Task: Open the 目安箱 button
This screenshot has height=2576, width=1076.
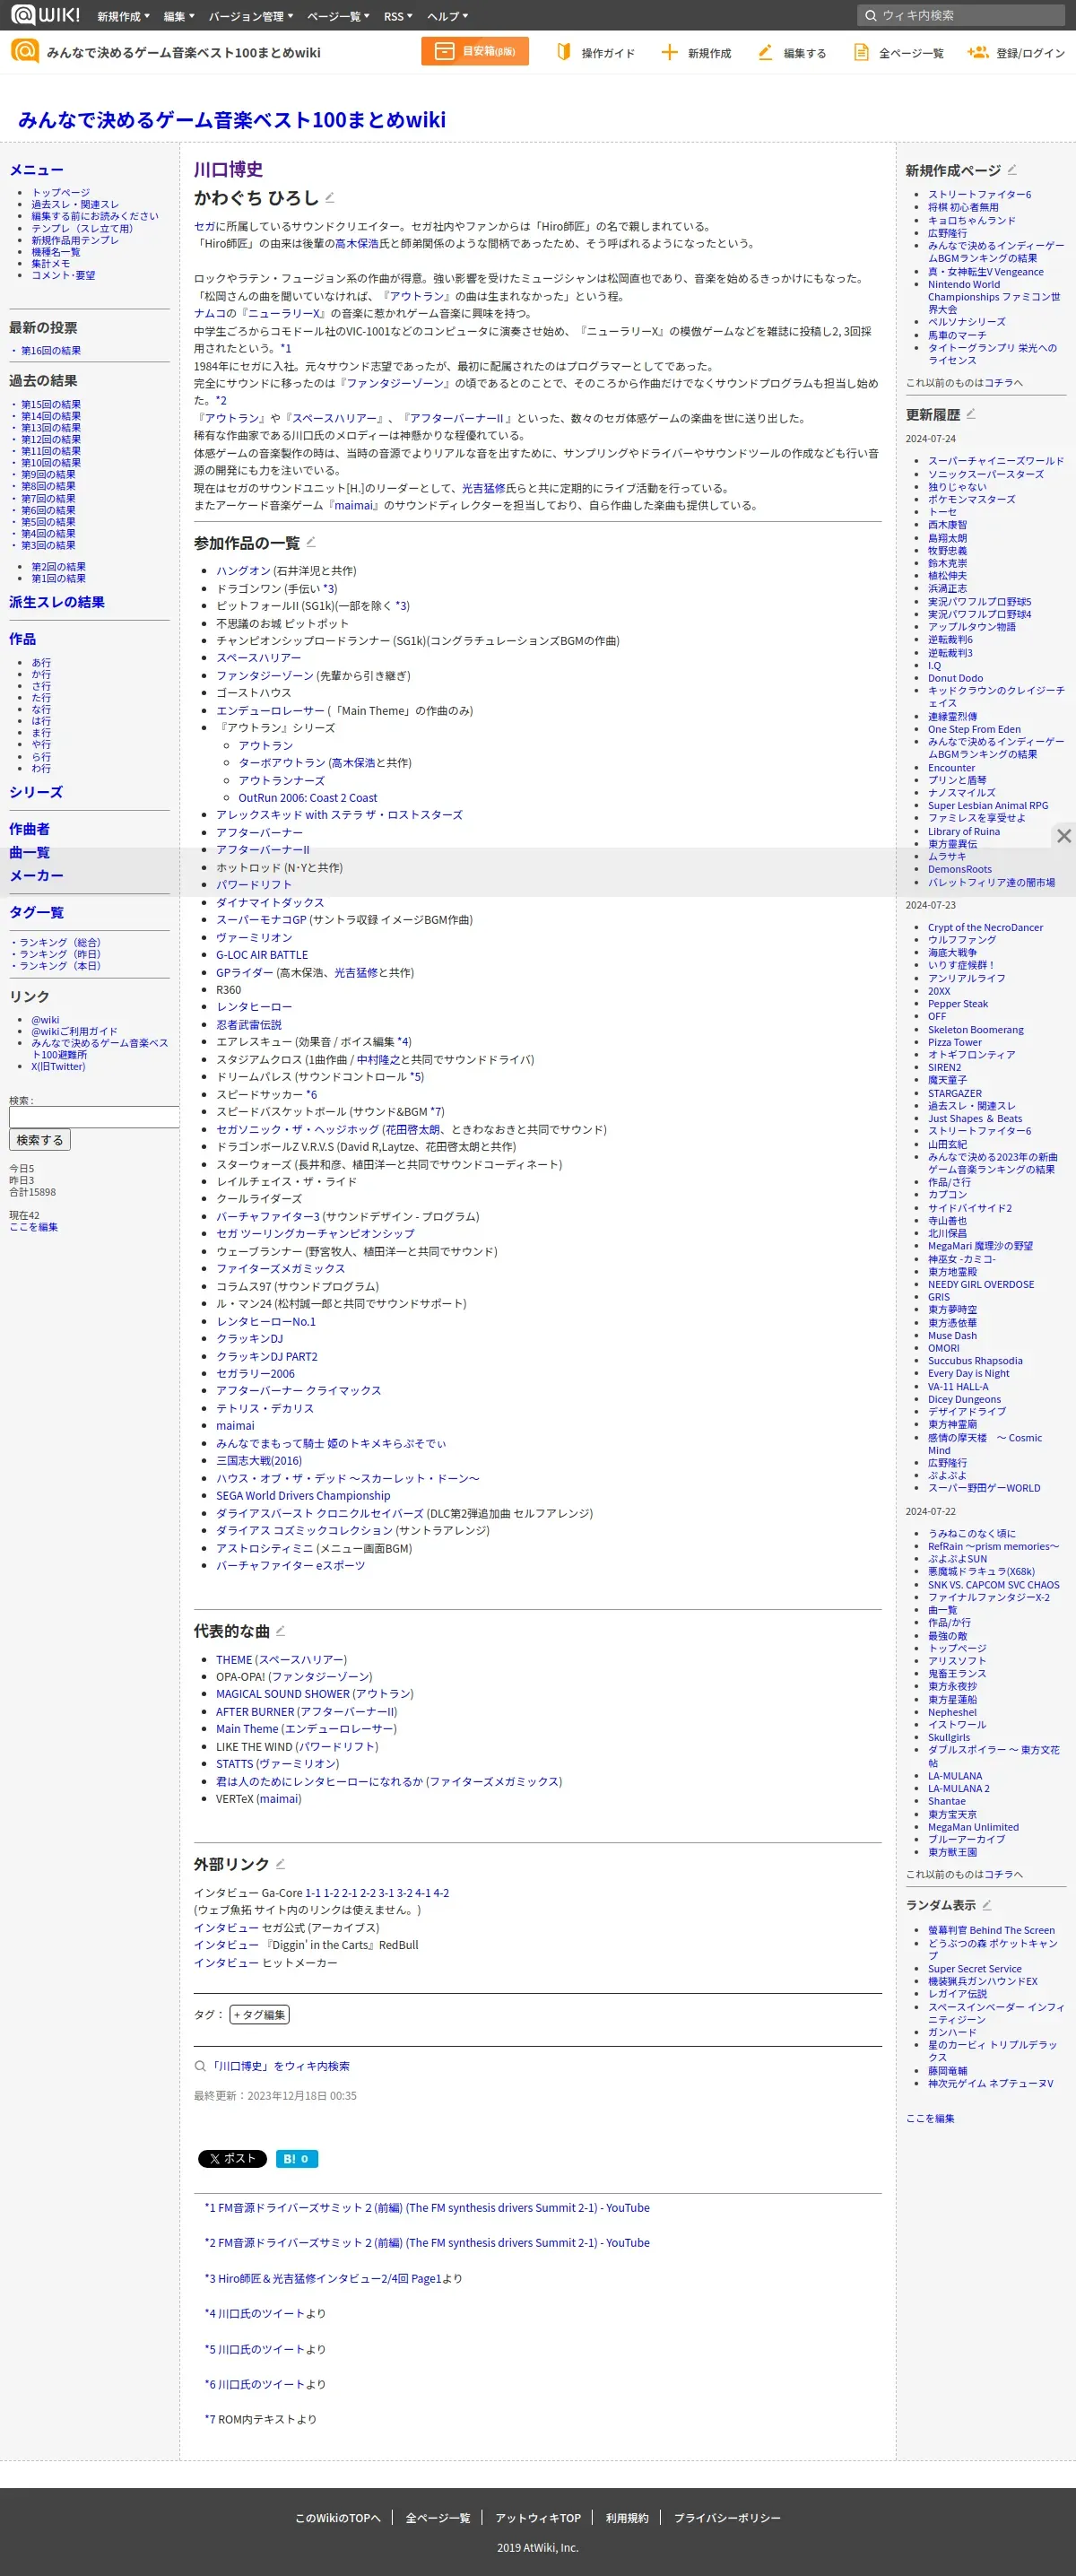Action: click(x=475, y=51)
